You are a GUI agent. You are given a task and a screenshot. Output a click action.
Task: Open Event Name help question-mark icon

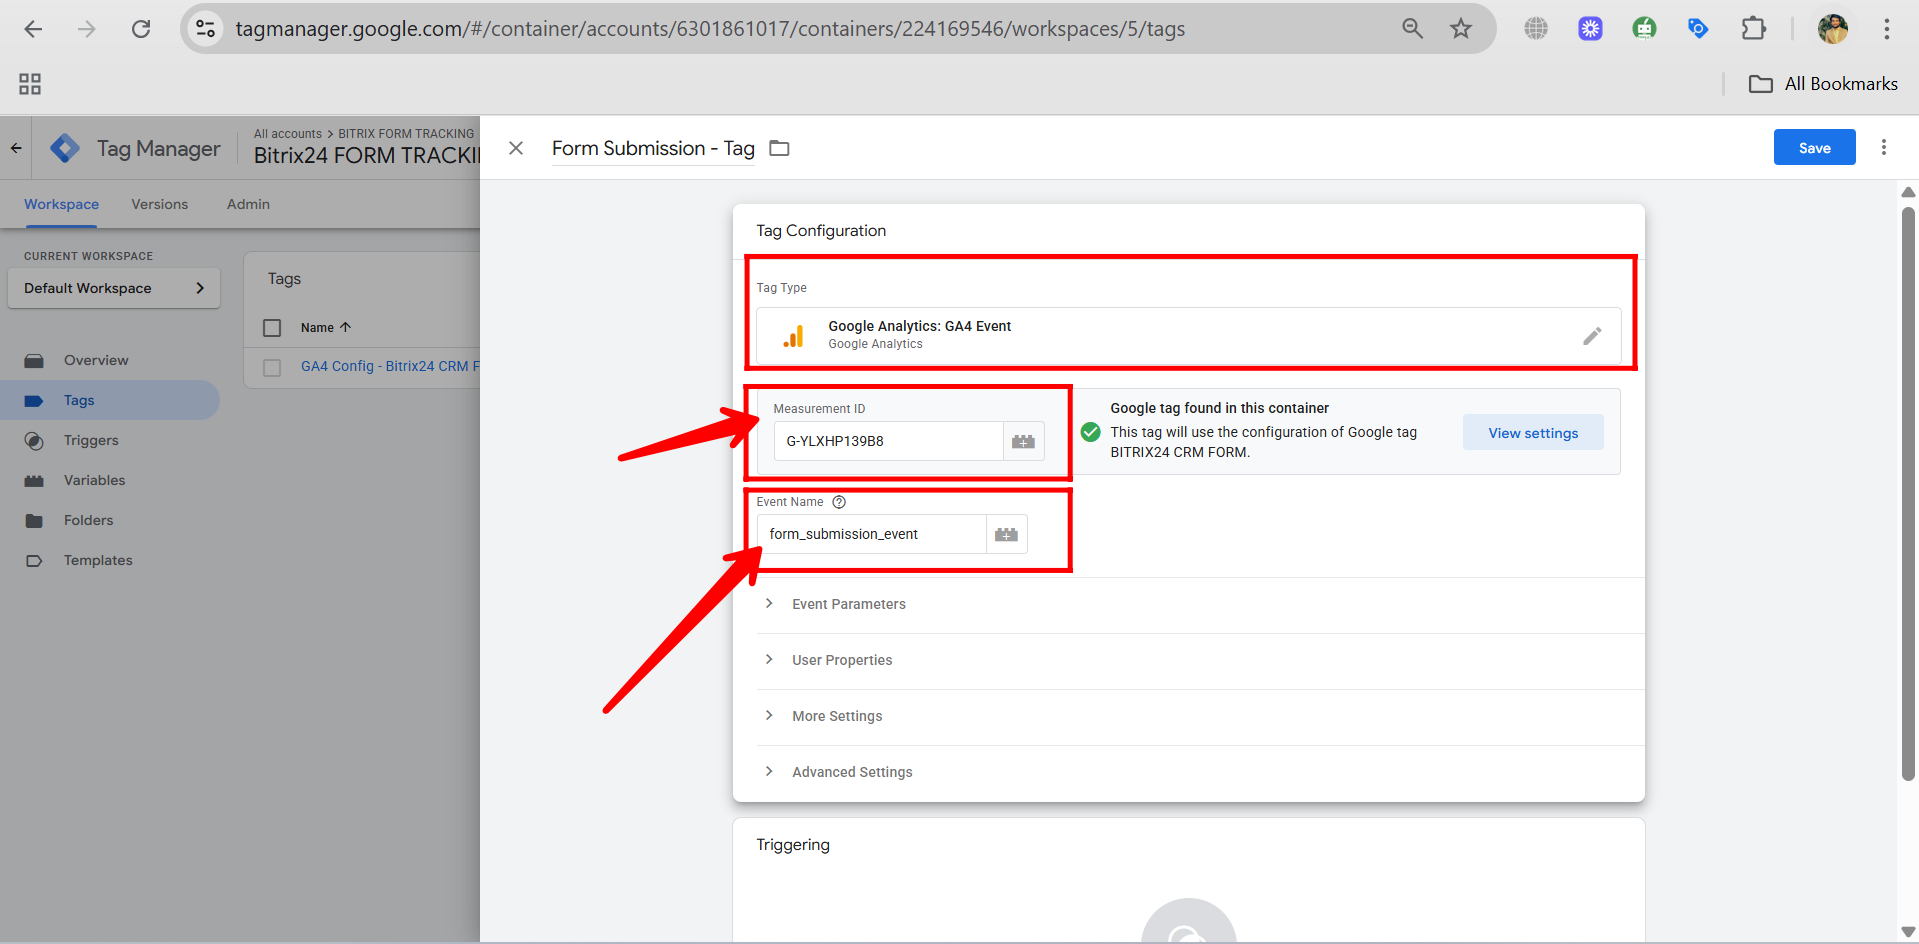pos(839,502)
